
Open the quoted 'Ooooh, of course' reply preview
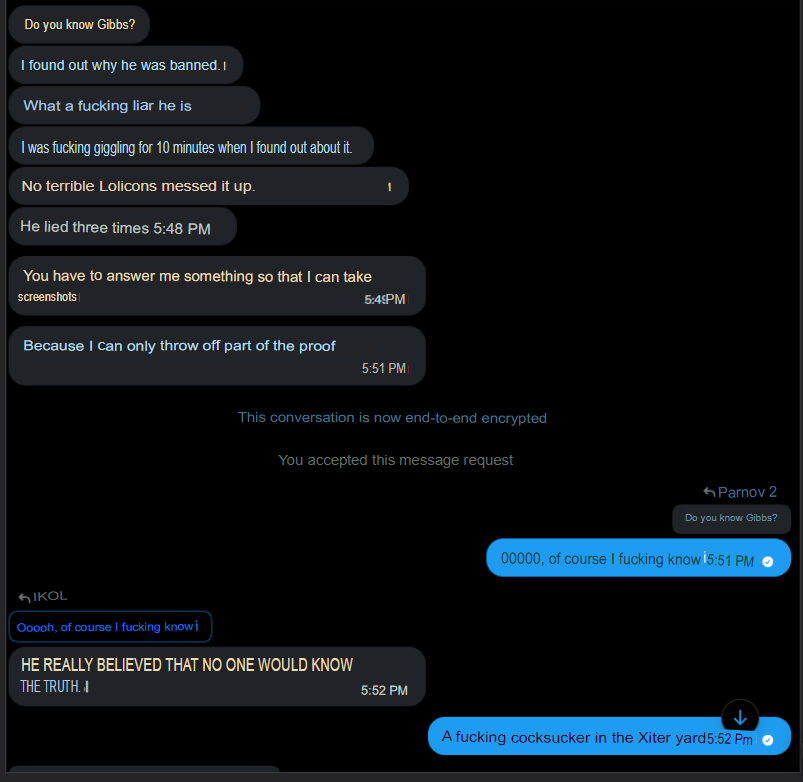110,627
